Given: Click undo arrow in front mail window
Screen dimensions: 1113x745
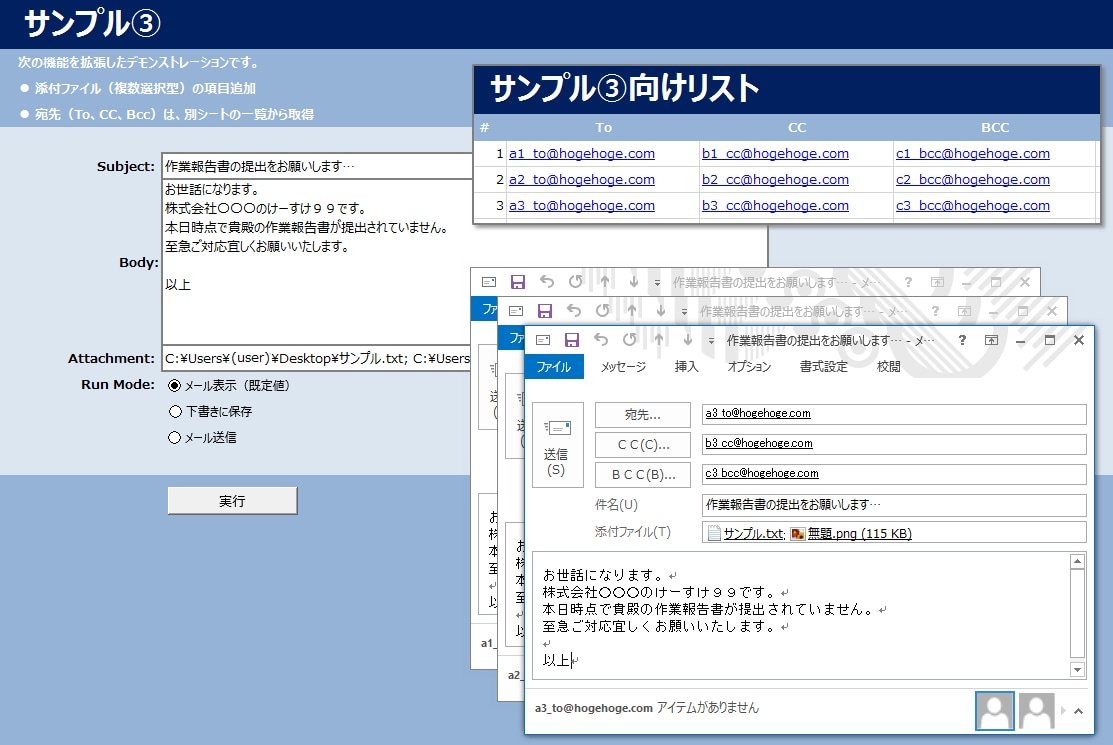Looking at the screenshot, I should point(601,340).
